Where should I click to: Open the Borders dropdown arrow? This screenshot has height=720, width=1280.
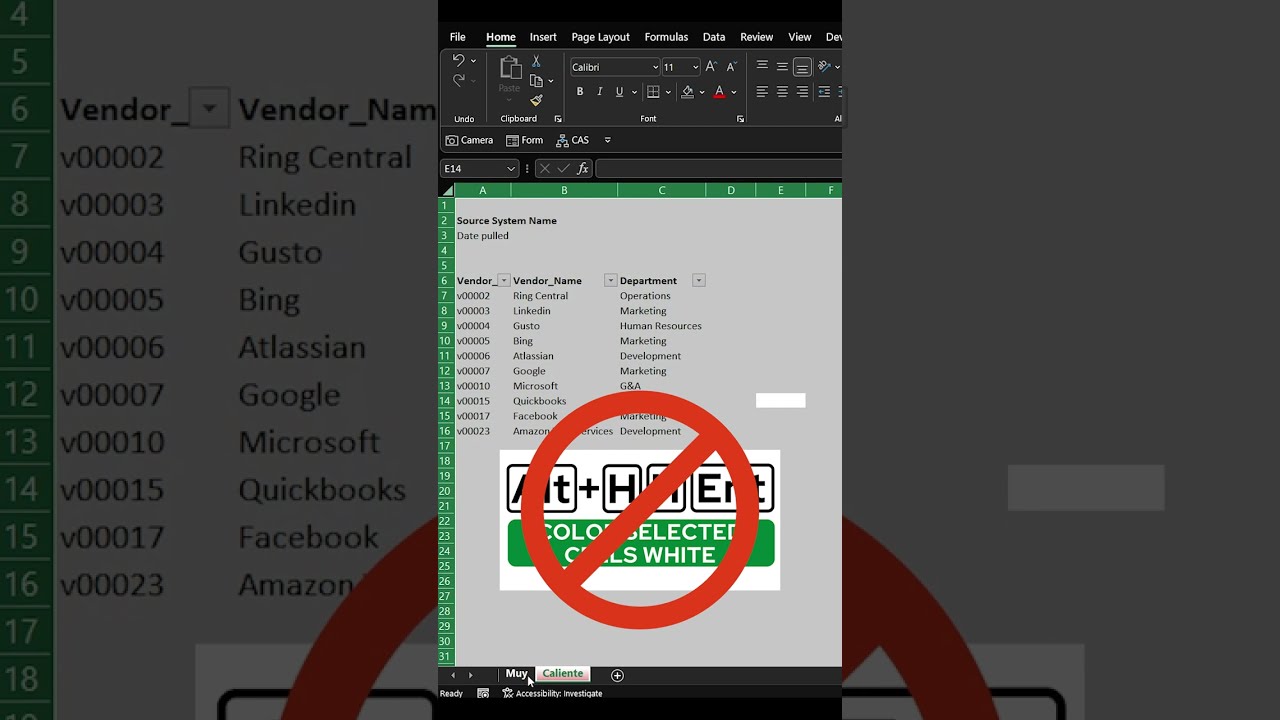(x=668, y=92)
